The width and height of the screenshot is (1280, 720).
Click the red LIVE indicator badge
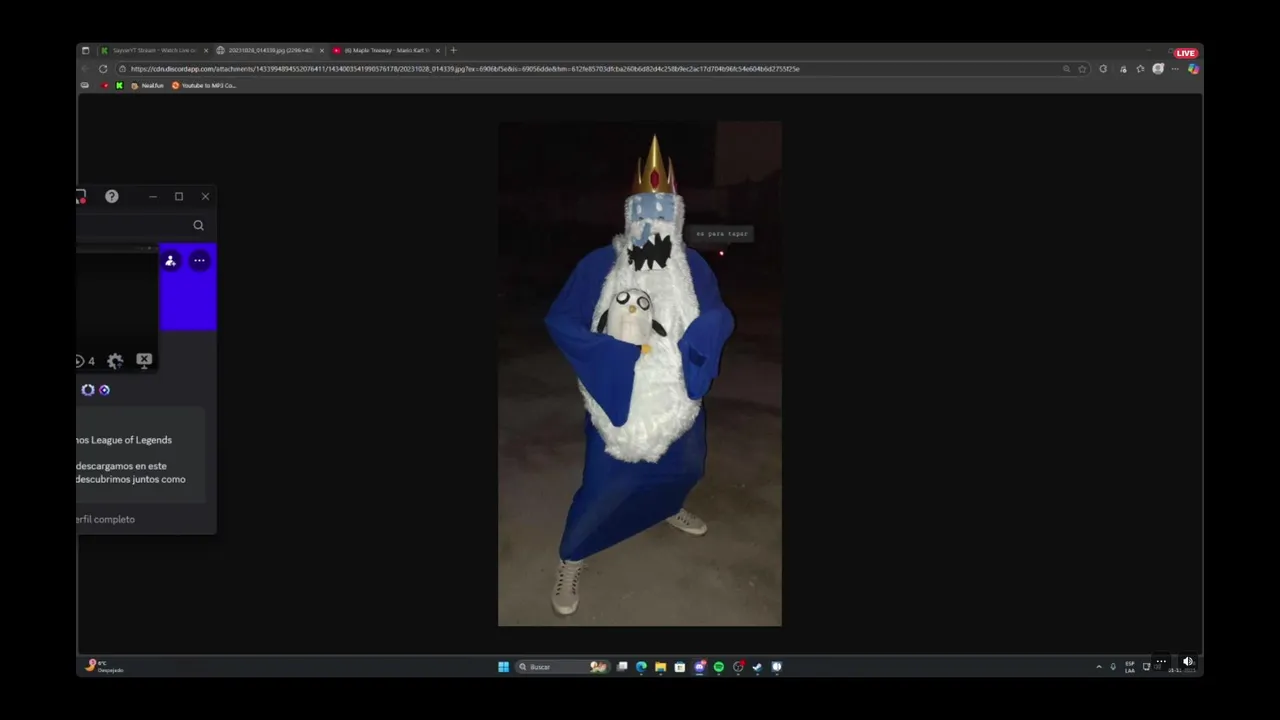pos(1186,53)
